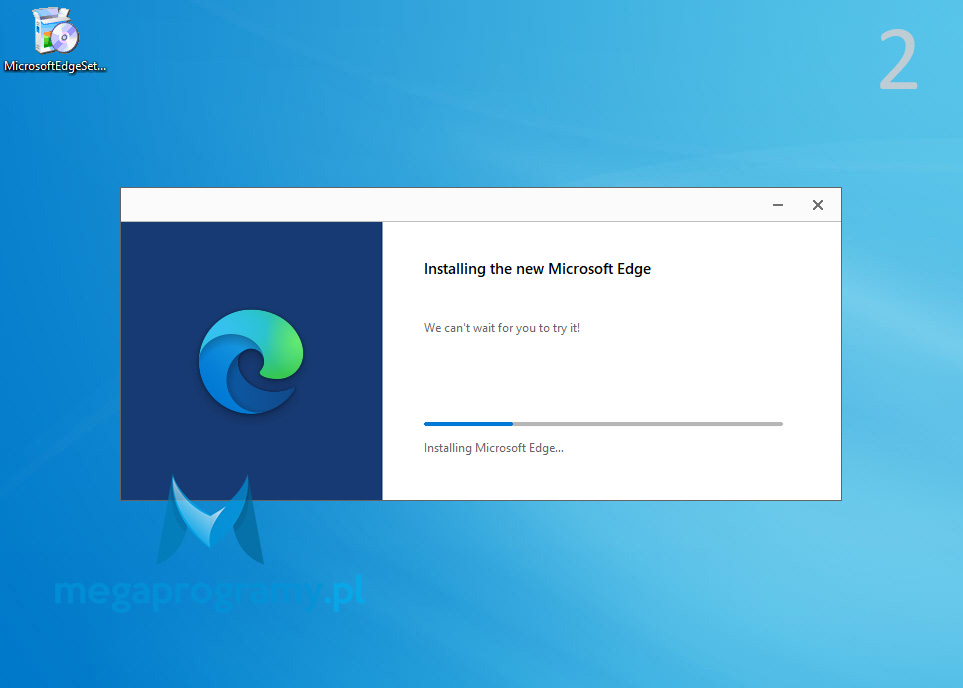Click the megaprogramy.pl watermark text
The image size is (963, 688).
coord(208,593)
